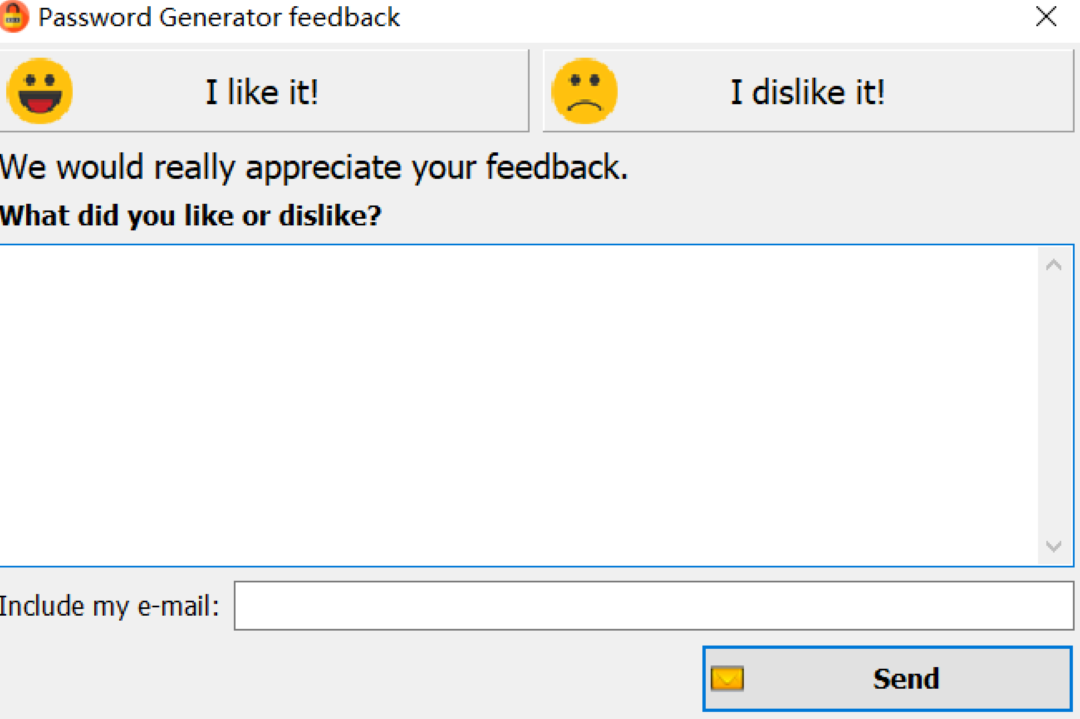Click into the e-mail input field
The width and height of the screenshot is (1080, 719).
tap(653, 606)
